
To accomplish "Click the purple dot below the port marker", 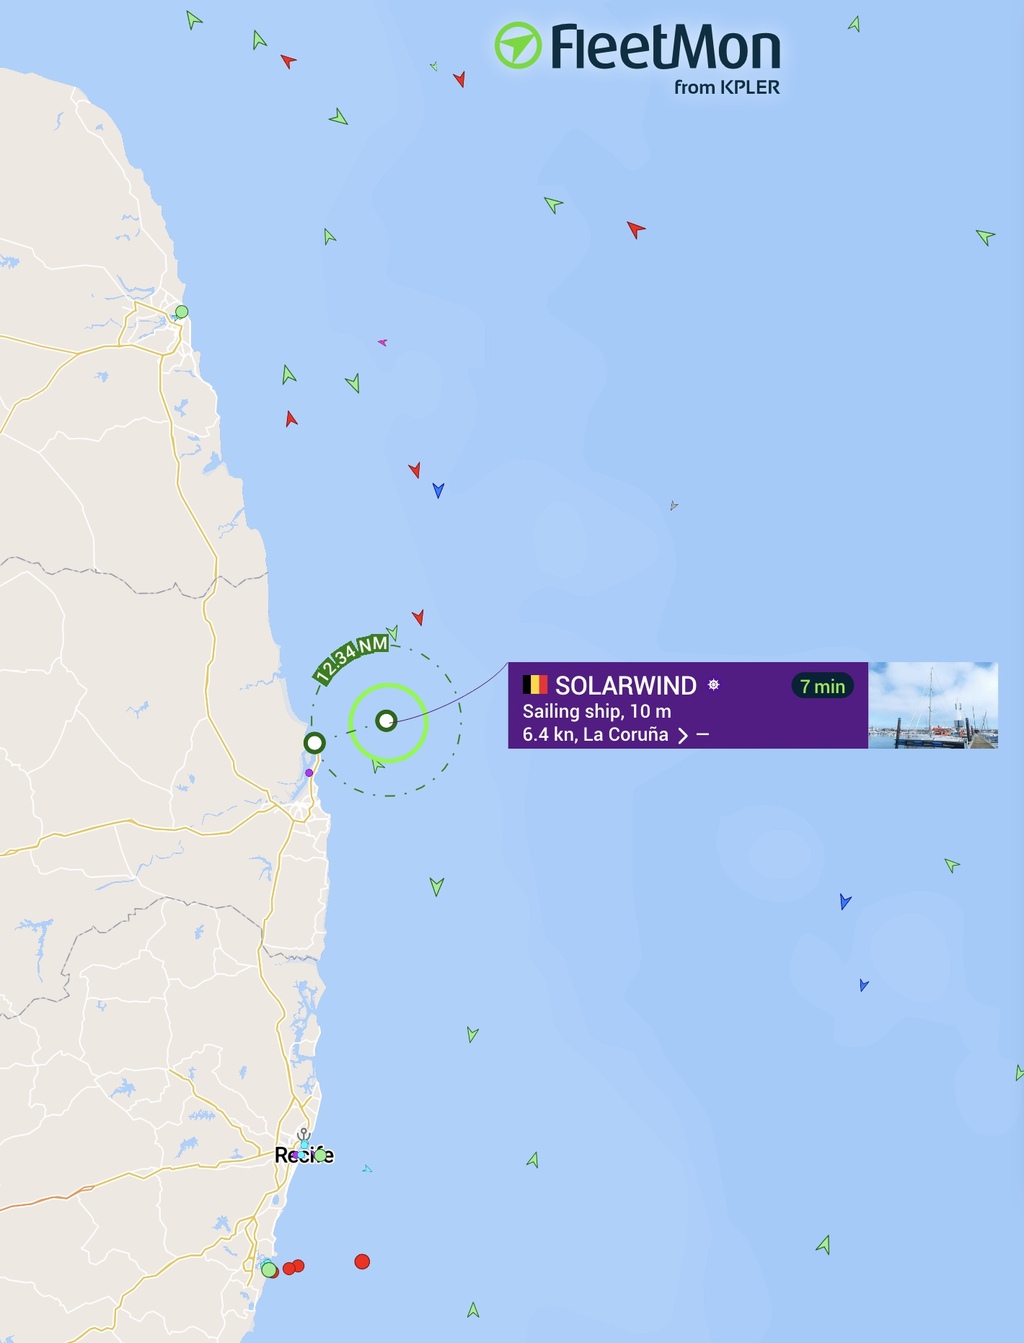I will coord(309,773).
